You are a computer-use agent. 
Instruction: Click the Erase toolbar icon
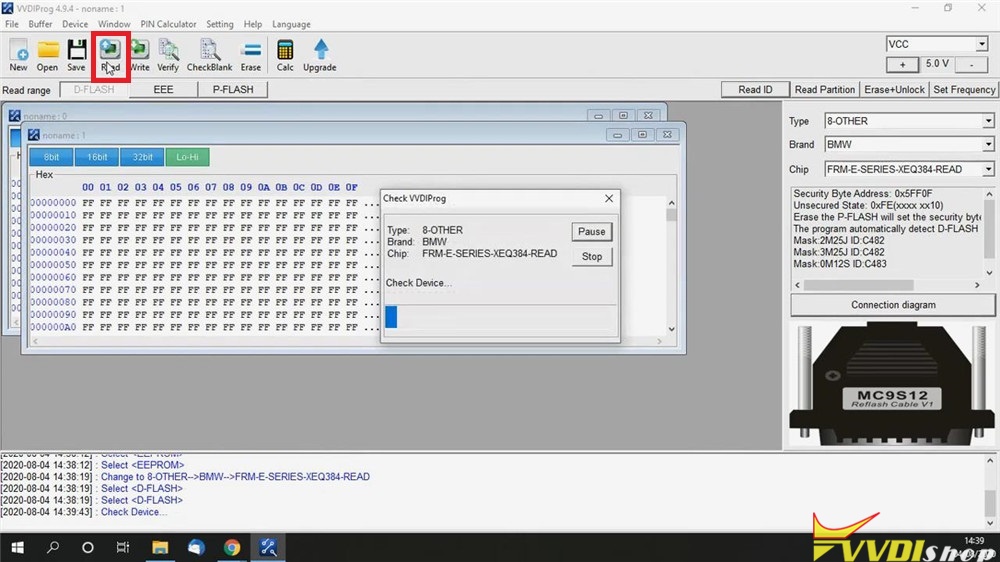pos(251,55)
